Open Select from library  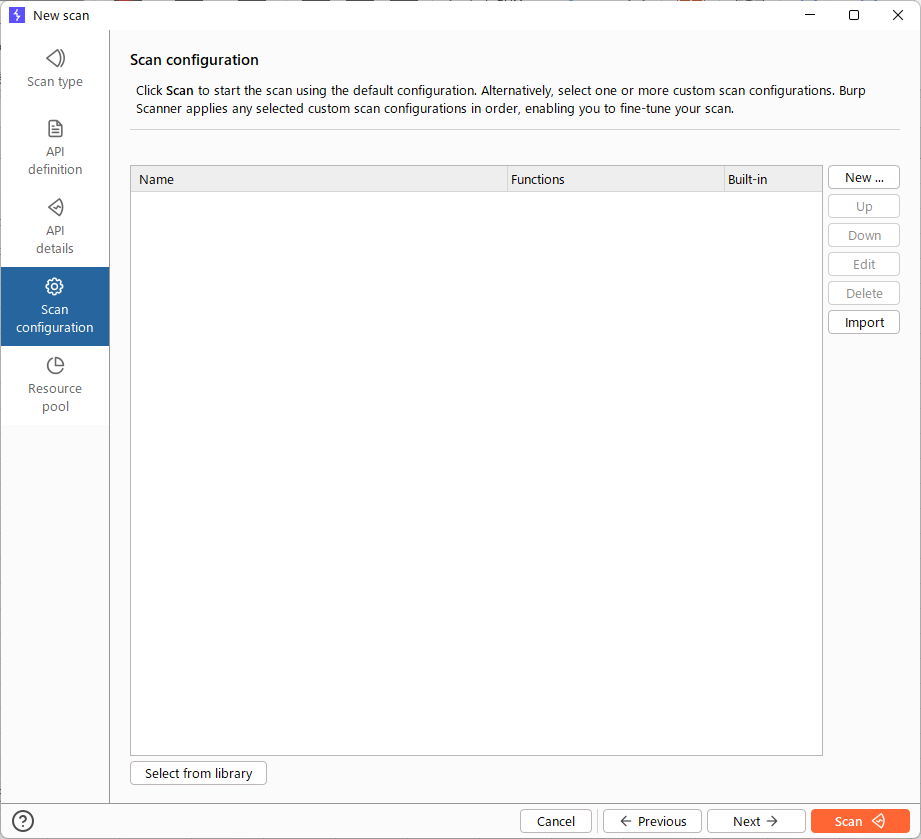pyautogui.click(x=197, y=773)
